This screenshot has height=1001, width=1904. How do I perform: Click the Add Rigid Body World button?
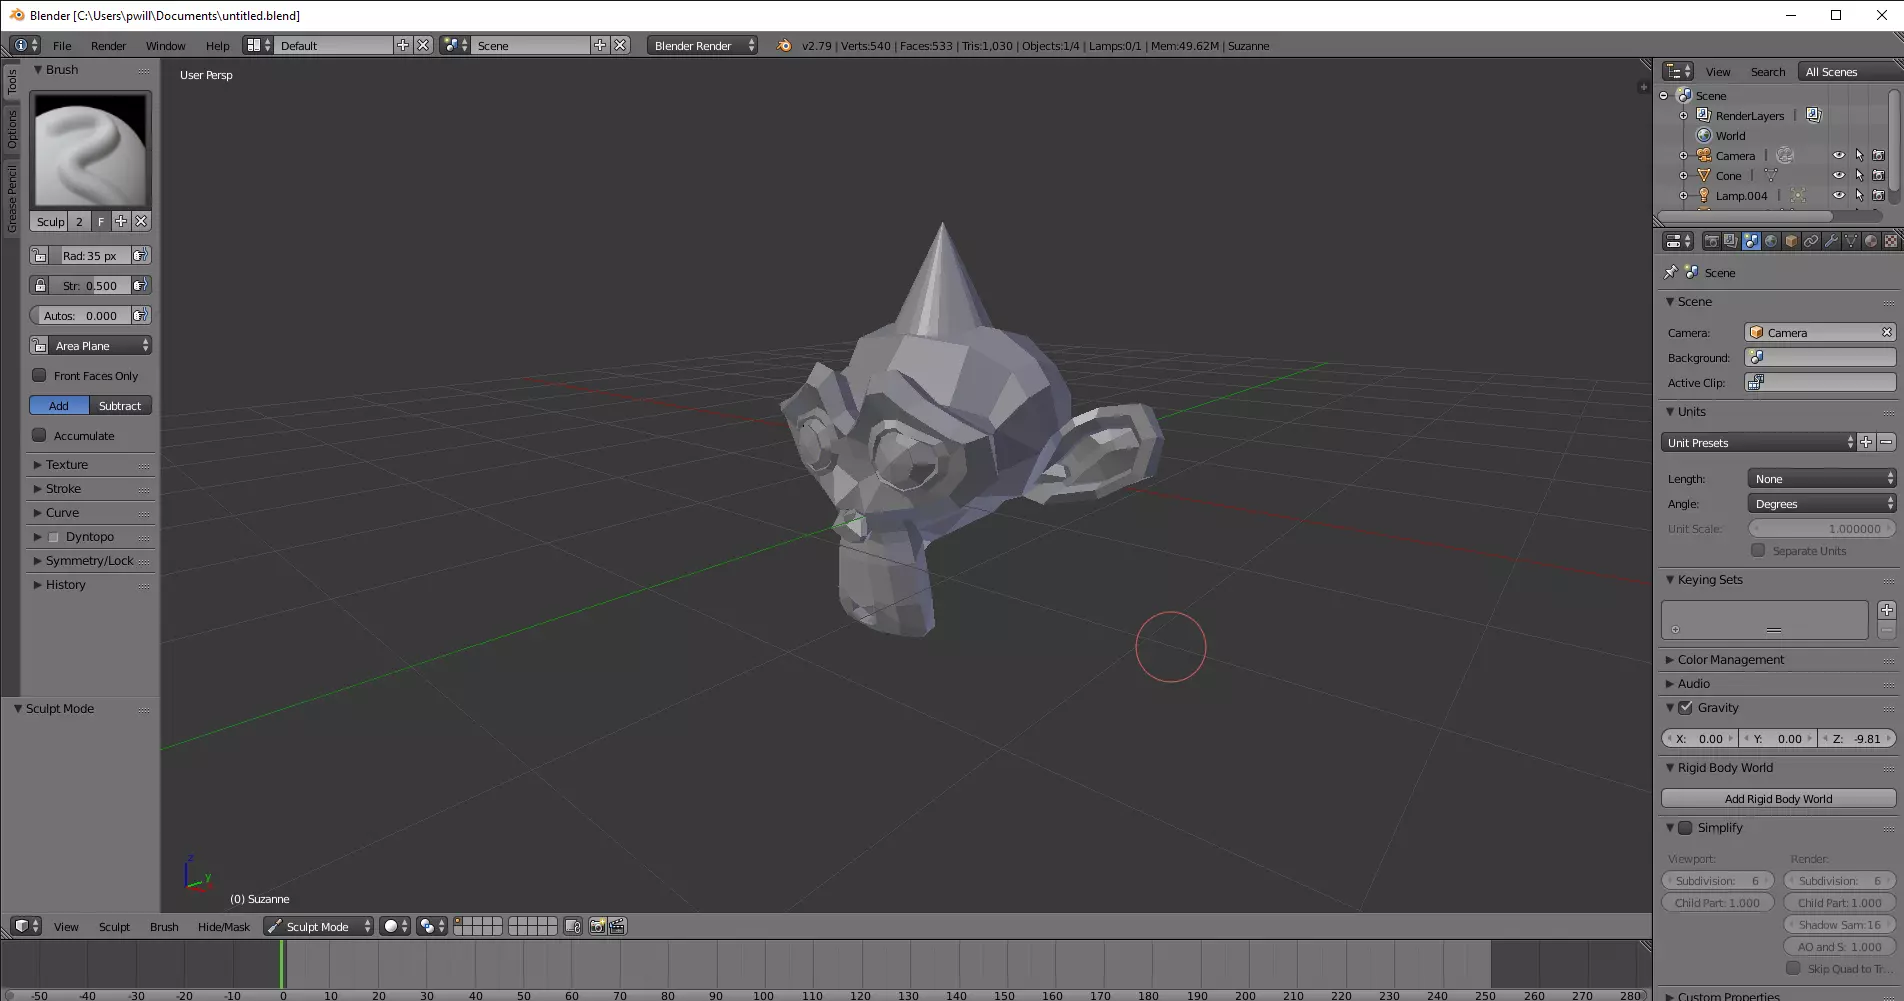click(1778, 798)
